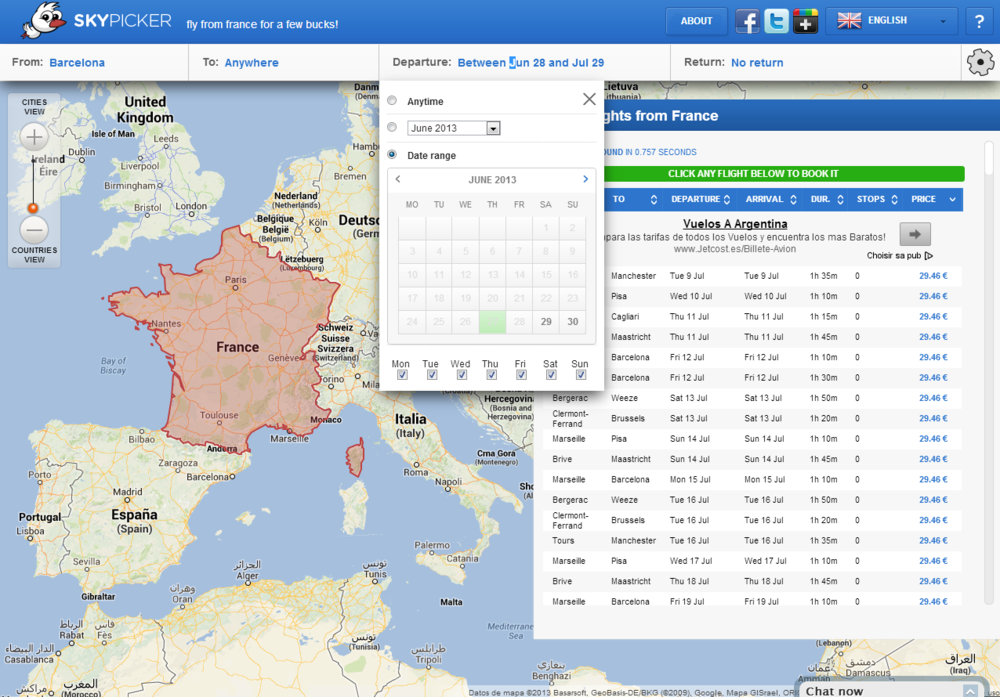Uncheck the Sat weekday checkbox

coord(550,375)
